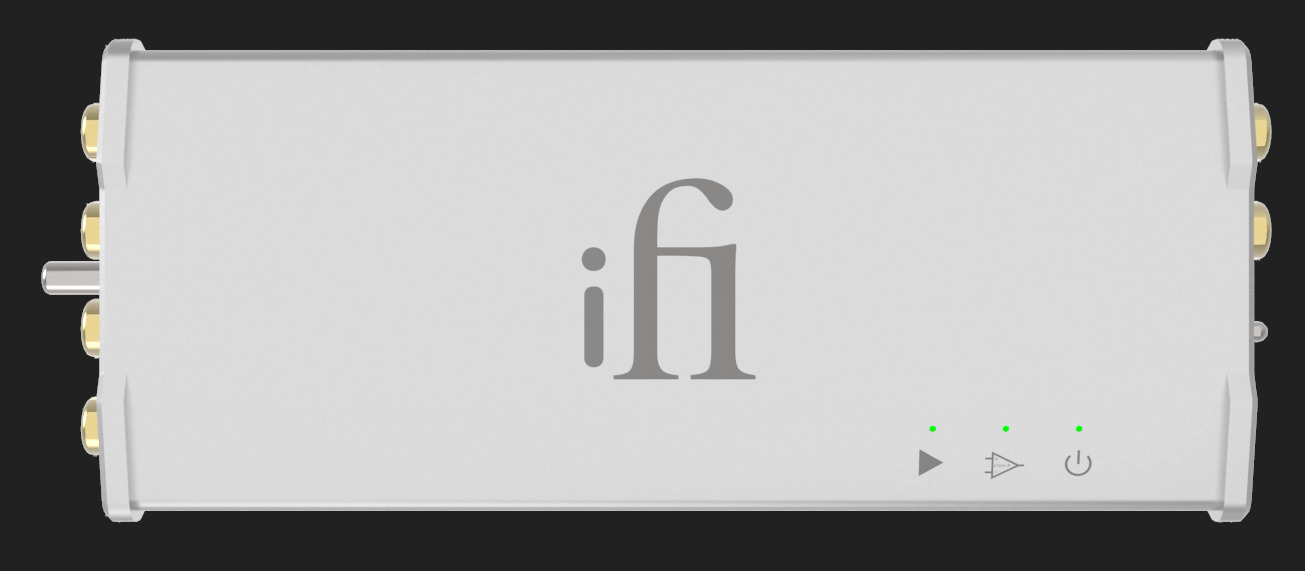1305x571 pixels.
Task: Select the topmost gold connector on left
Action: pos(92,130)
